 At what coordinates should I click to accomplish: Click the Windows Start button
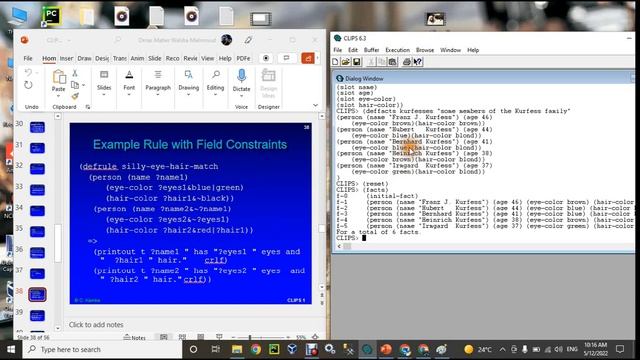[11, 349]
